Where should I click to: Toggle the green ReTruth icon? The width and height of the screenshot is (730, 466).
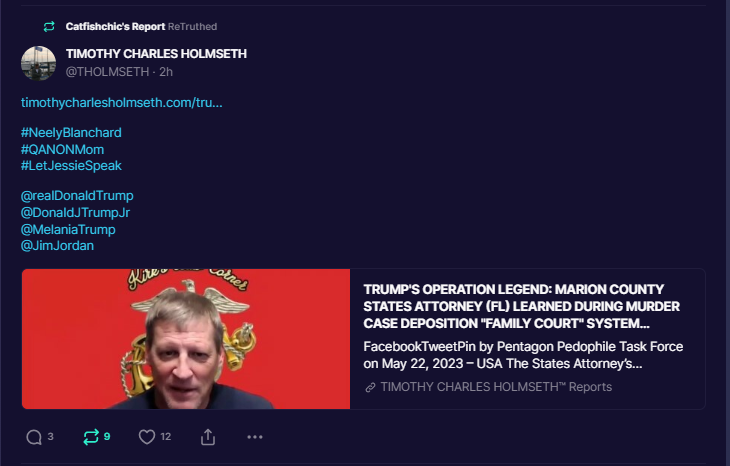pos(91,437)
